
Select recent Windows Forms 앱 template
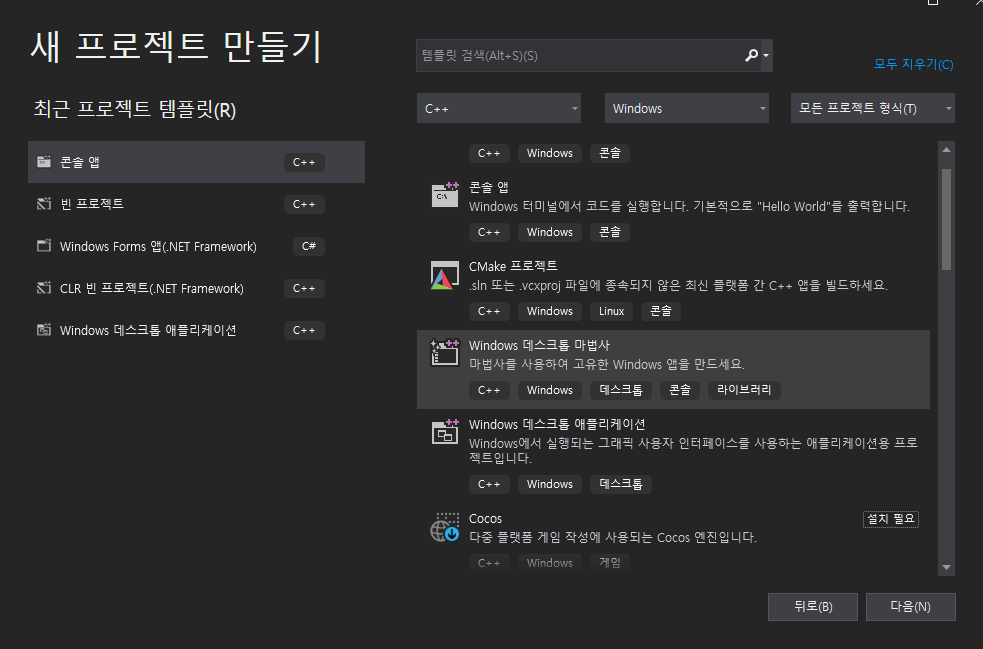click(196, 246)
